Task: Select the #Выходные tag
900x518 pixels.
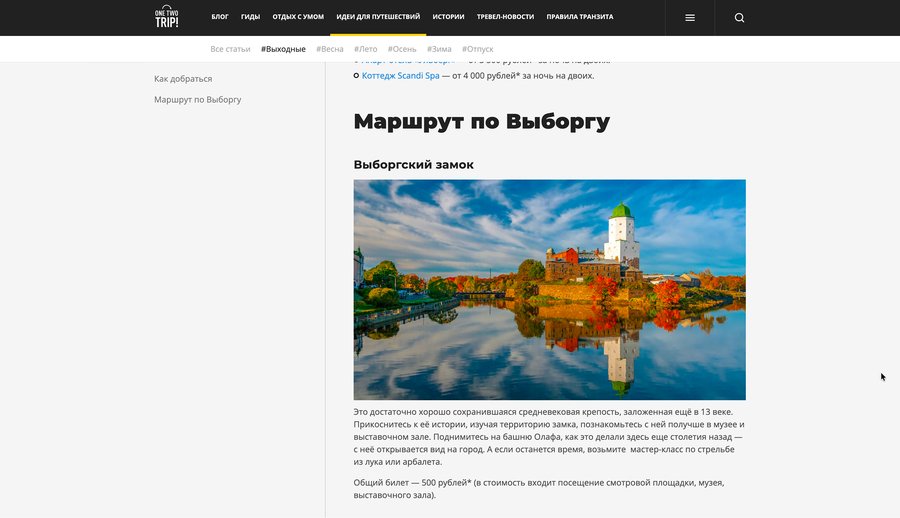Action: point(283,49)
